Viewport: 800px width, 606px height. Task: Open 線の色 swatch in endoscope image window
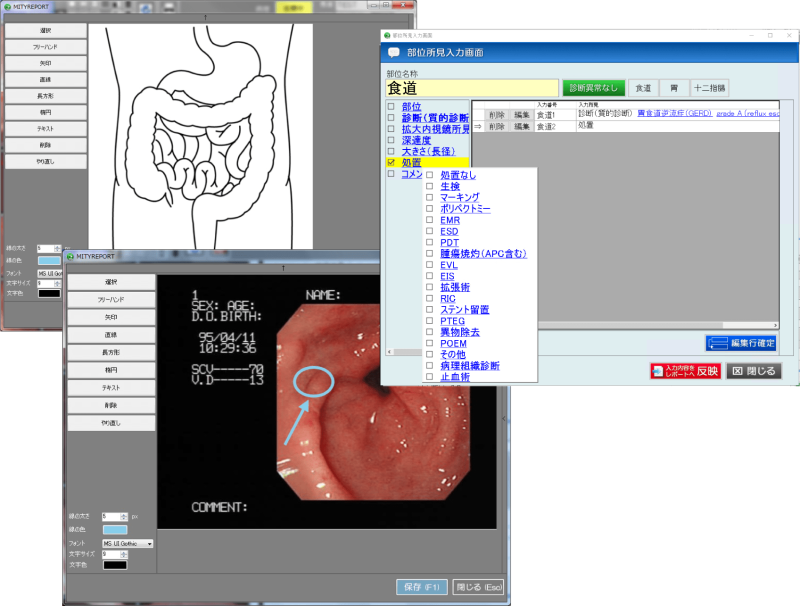coord(115,530)
